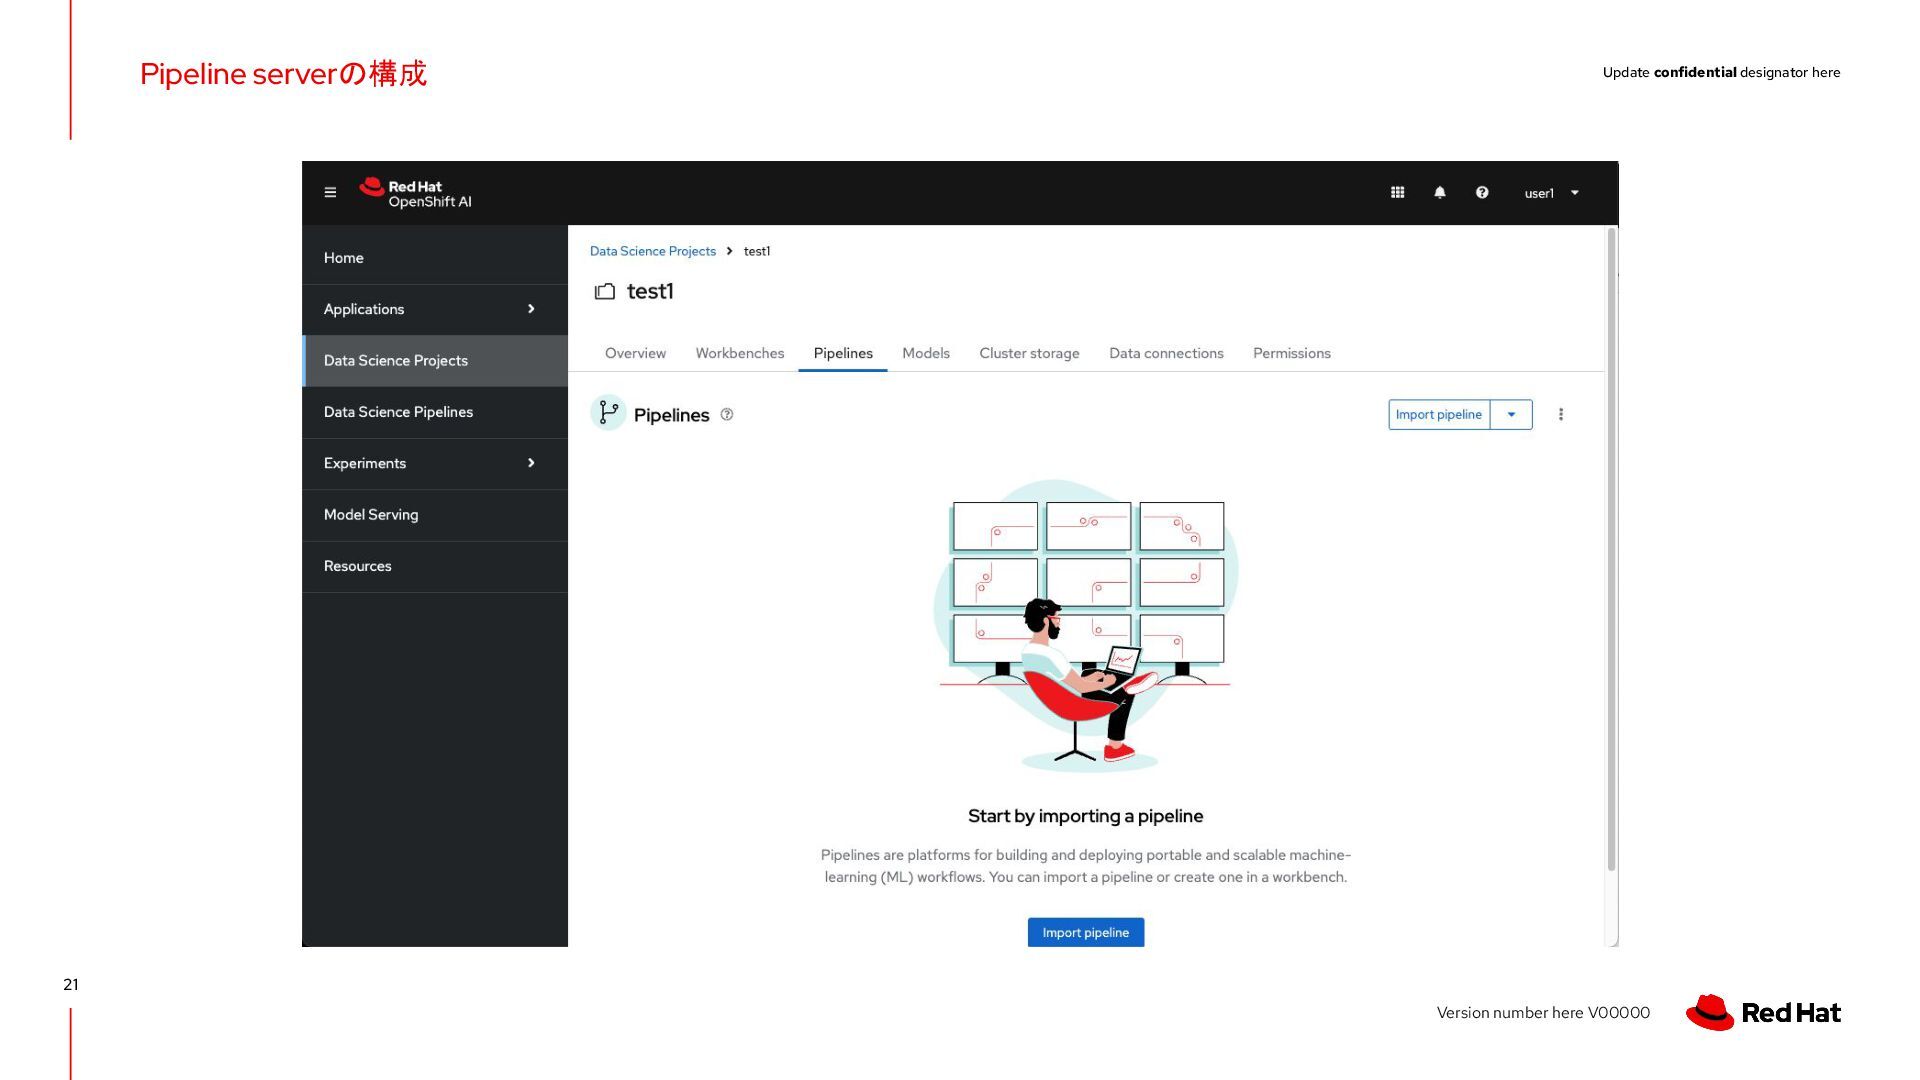
Task: Switch to the Models tab
Action: pos(926,353)
